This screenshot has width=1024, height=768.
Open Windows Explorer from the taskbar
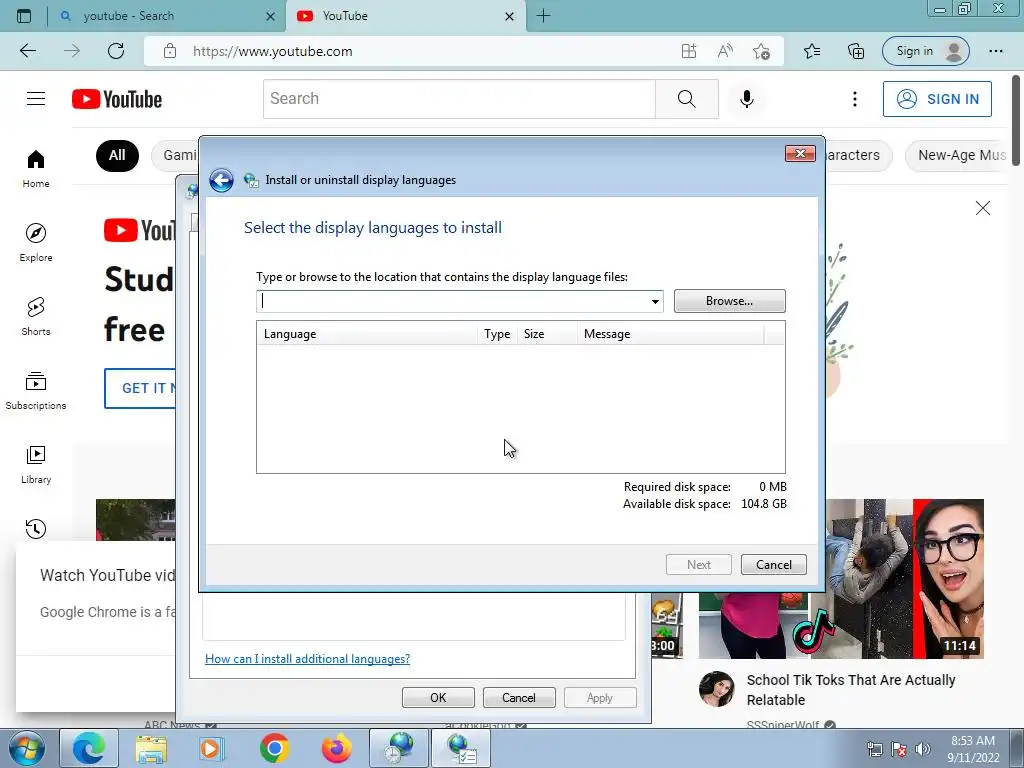(152, 748)
